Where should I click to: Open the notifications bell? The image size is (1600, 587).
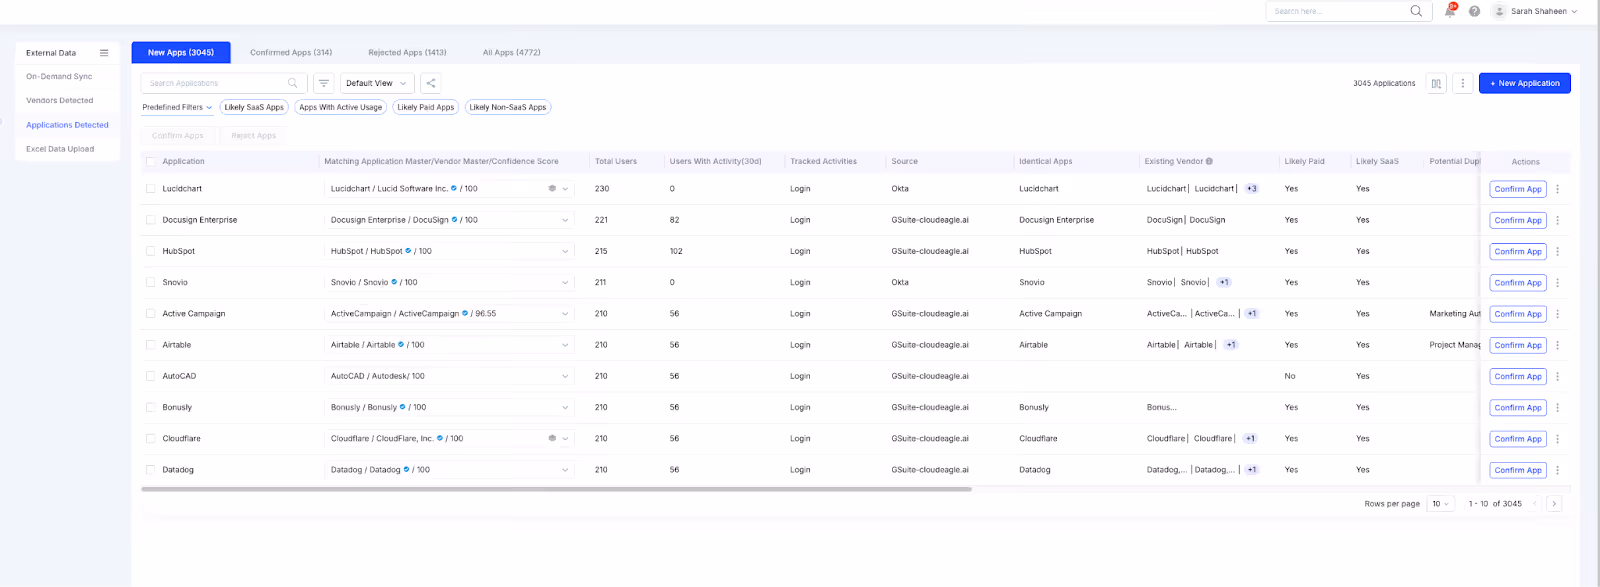point(1450,11)
